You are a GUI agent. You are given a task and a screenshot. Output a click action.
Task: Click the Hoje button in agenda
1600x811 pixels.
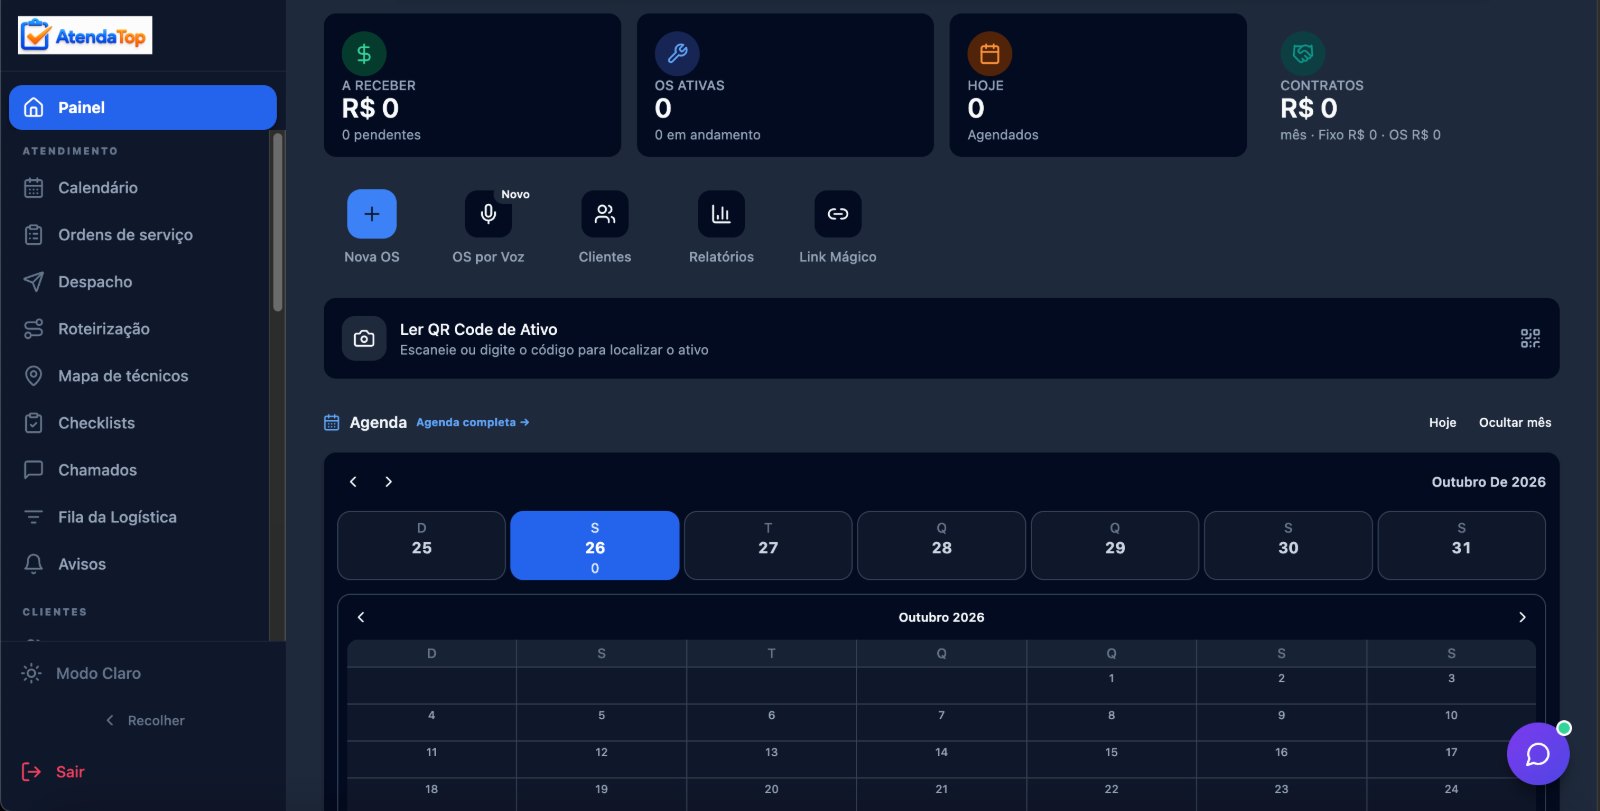click(x=1442, y=422)
